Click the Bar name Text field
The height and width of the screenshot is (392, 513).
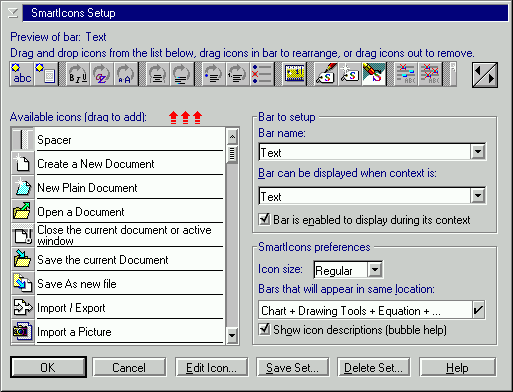[365, 152]
